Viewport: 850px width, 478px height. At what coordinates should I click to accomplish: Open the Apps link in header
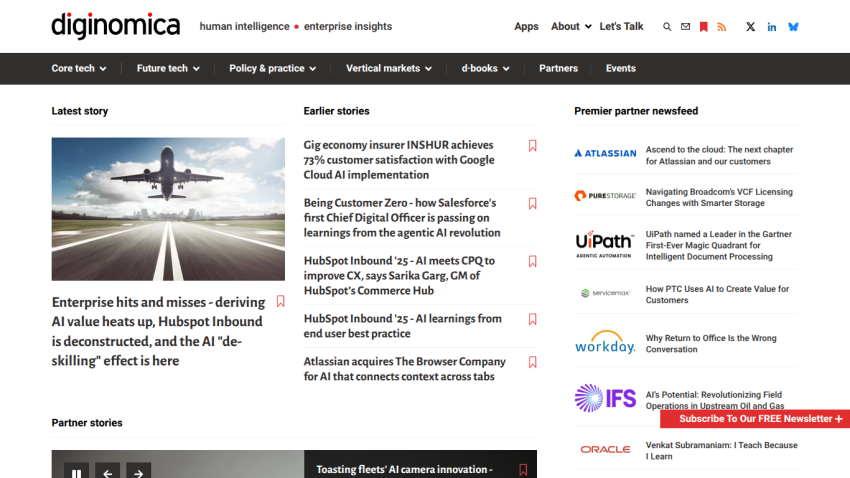[526, 27]
